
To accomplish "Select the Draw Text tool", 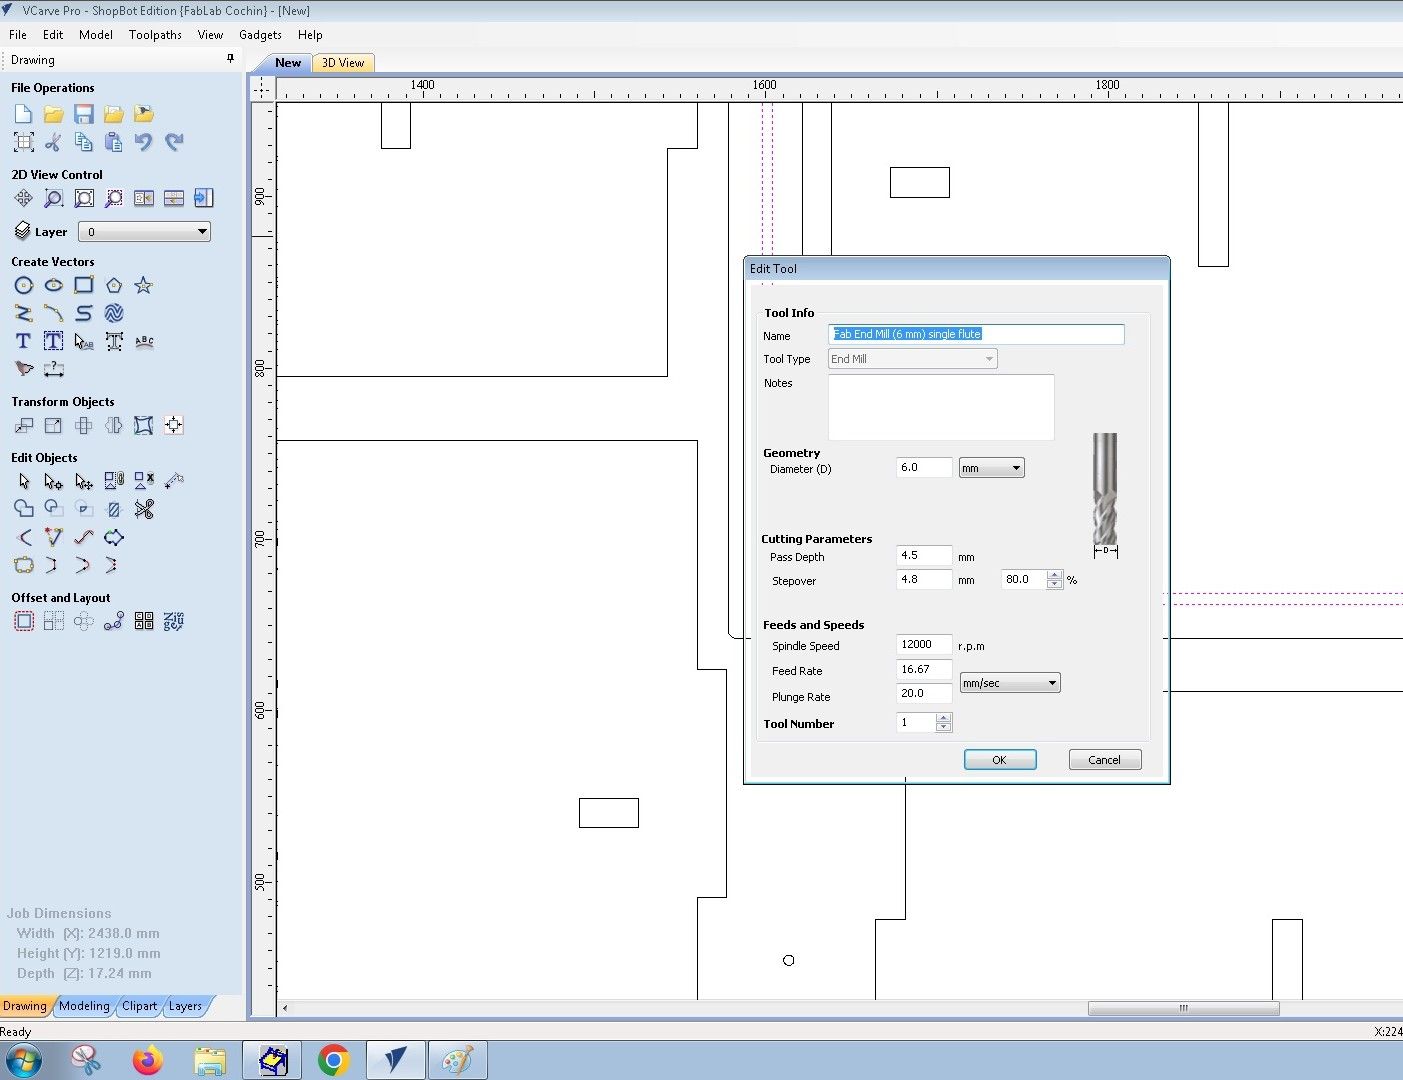I will point(23,341).
